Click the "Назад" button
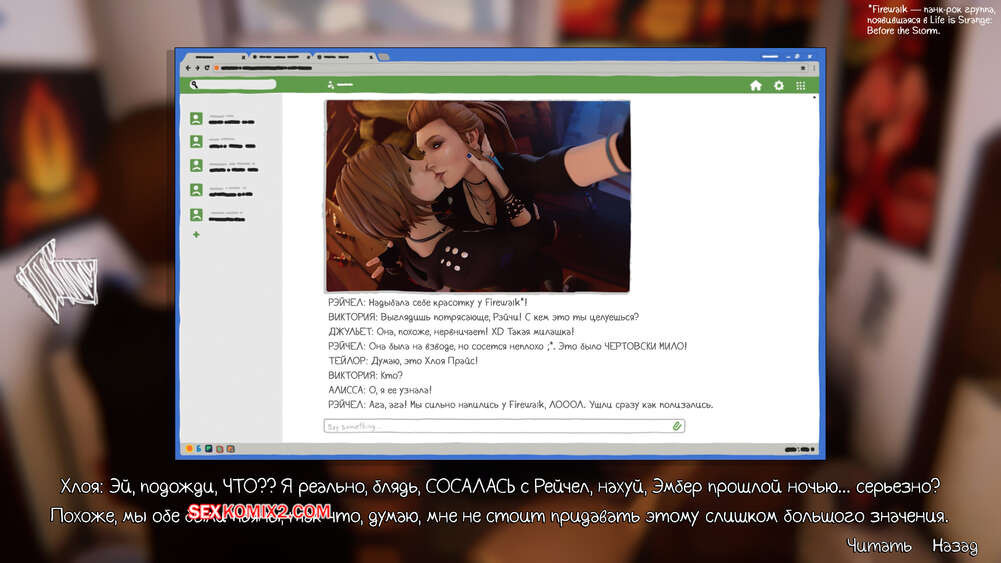This screenshot has height=563, width=1001. pos(954,546)
